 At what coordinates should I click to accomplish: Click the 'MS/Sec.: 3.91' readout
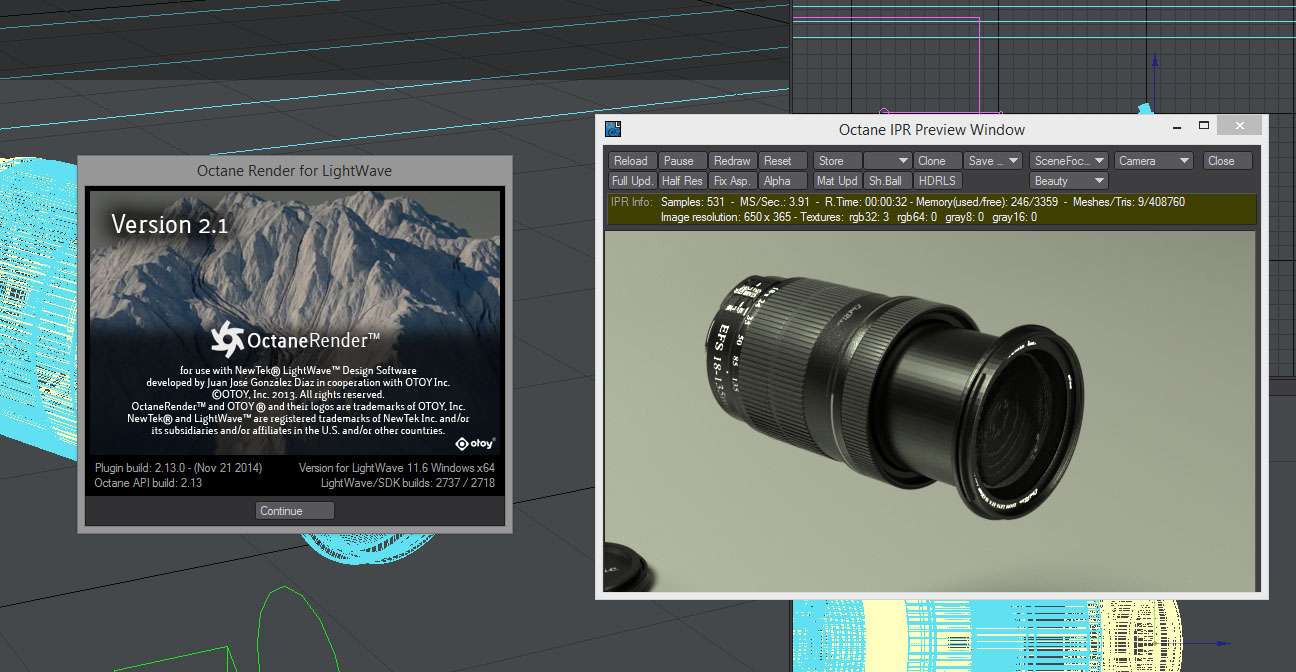[775, 202]
